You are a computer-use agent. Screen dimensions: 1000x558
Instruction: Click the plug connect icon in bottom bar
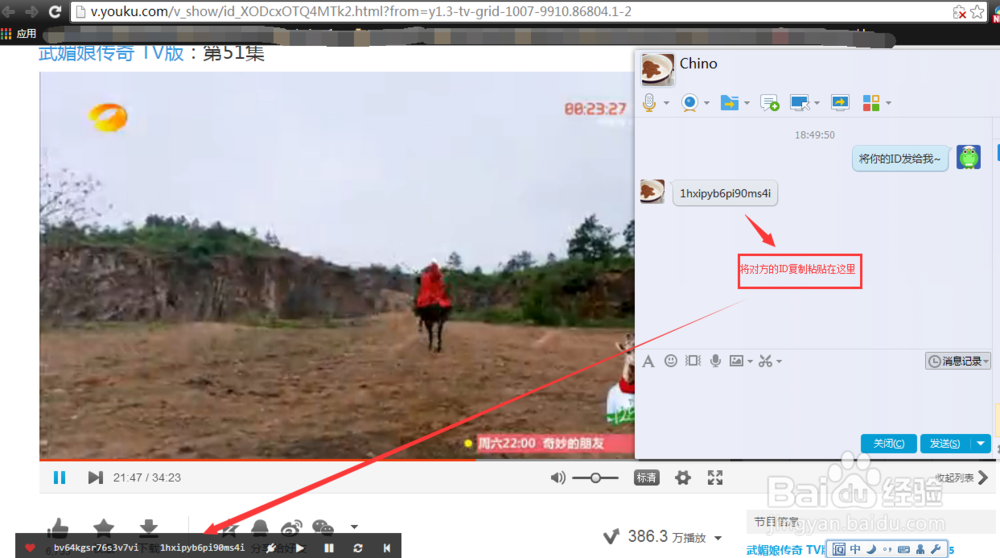271,548
